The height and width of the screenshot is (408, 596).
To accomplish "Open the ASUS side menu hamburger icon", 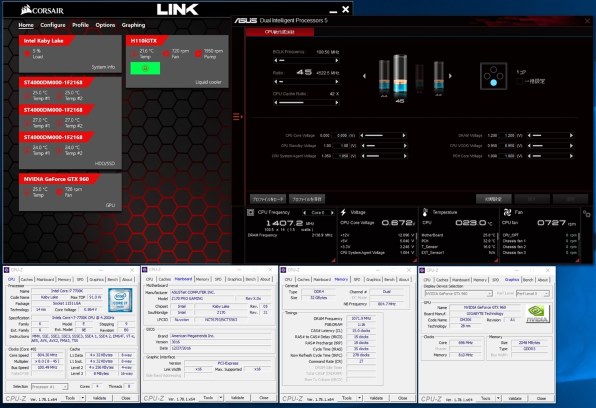I will coord(237,117).
